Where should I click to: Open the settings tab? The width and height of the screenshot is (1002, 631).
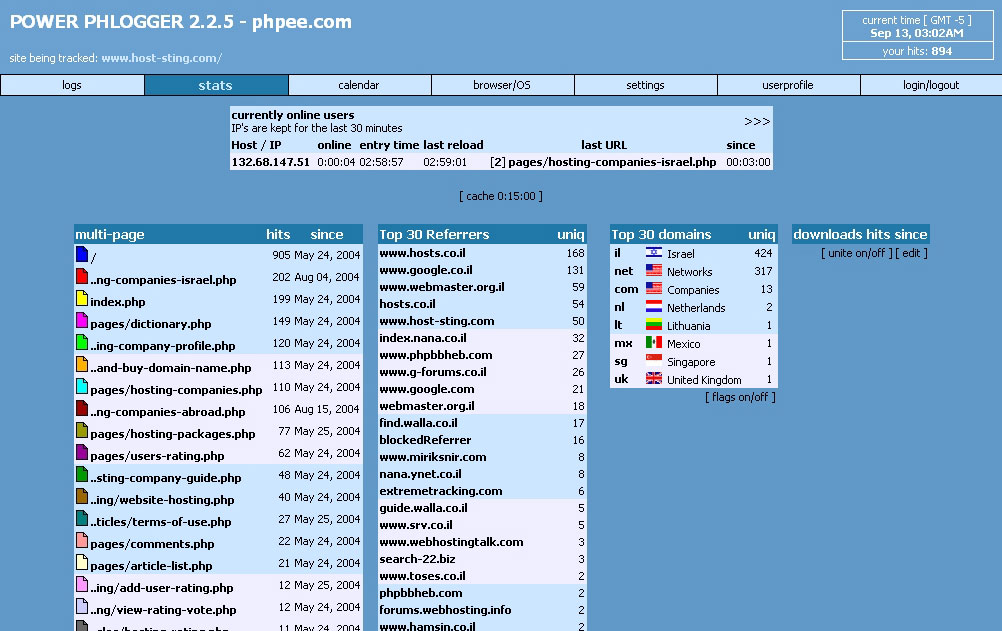[645, 85]
